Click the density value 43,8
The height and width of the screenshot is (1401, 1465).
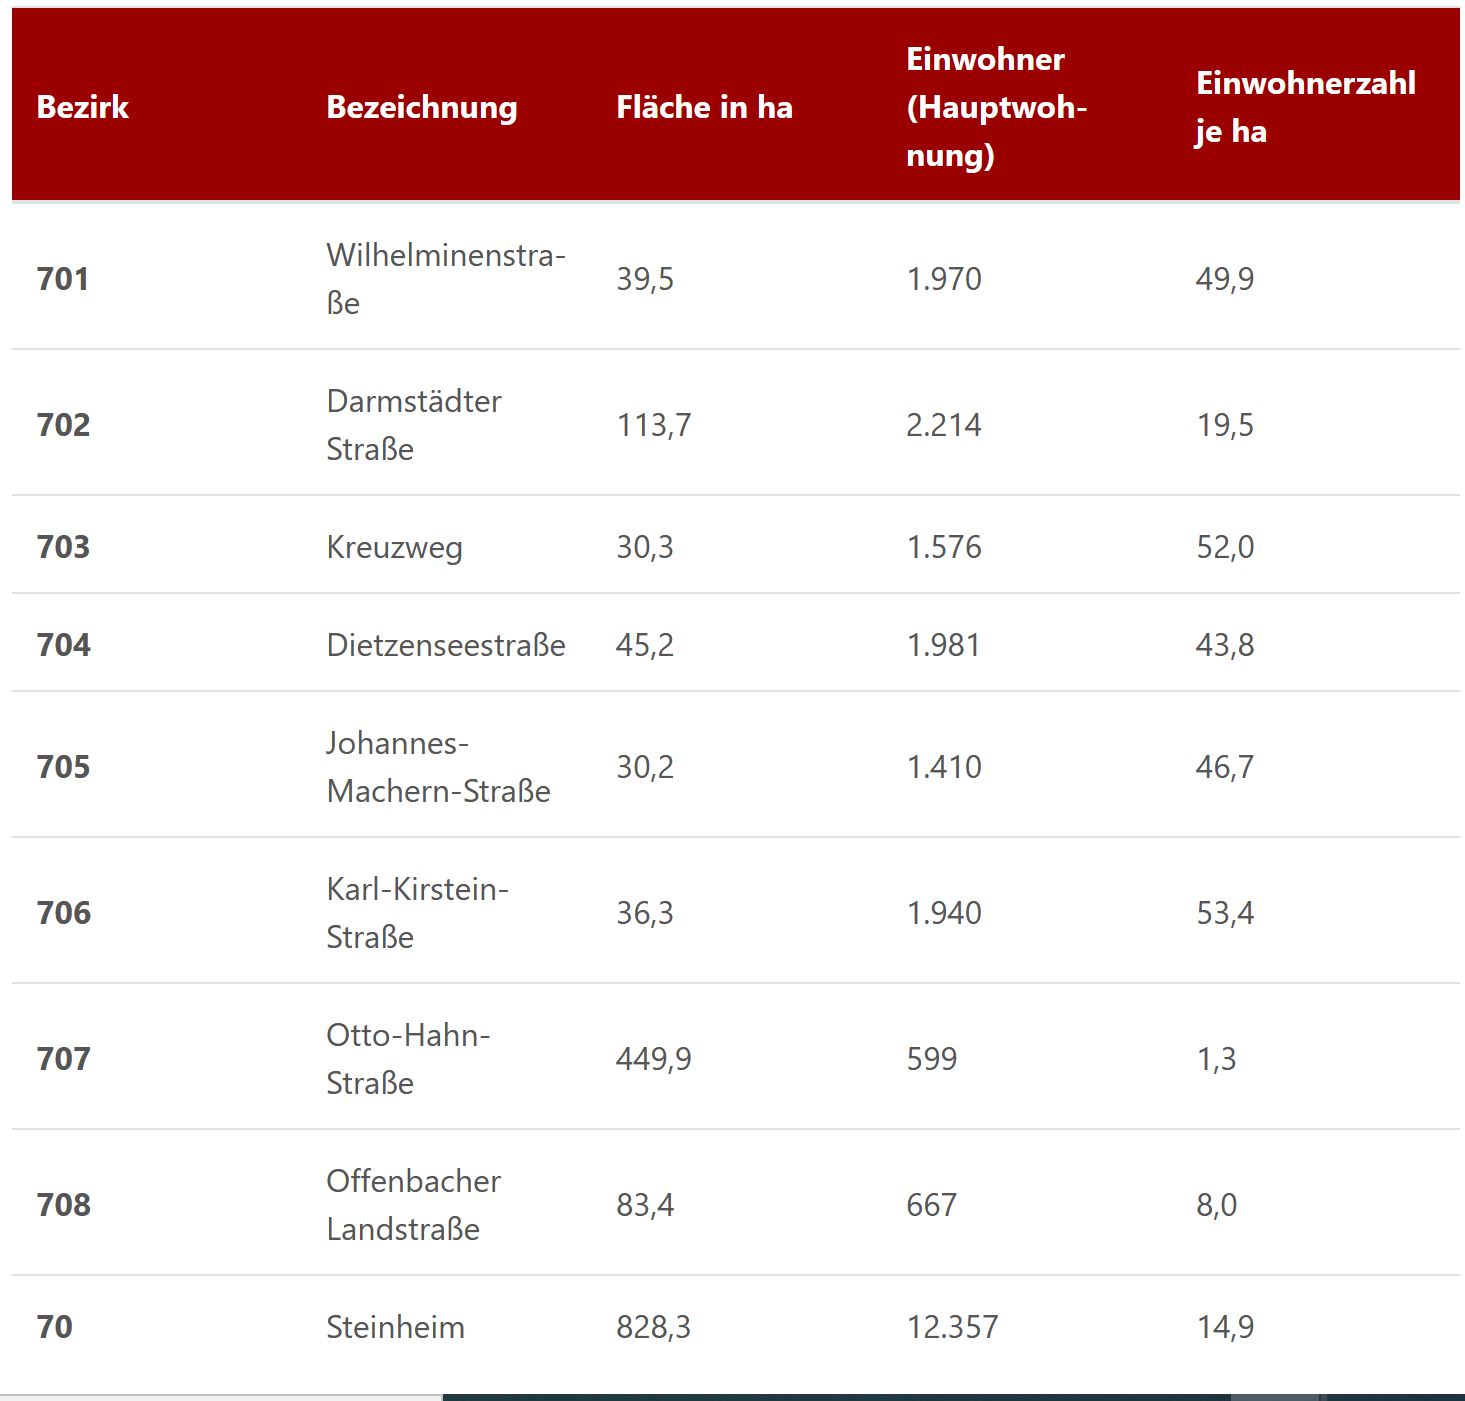[1225, 645]
